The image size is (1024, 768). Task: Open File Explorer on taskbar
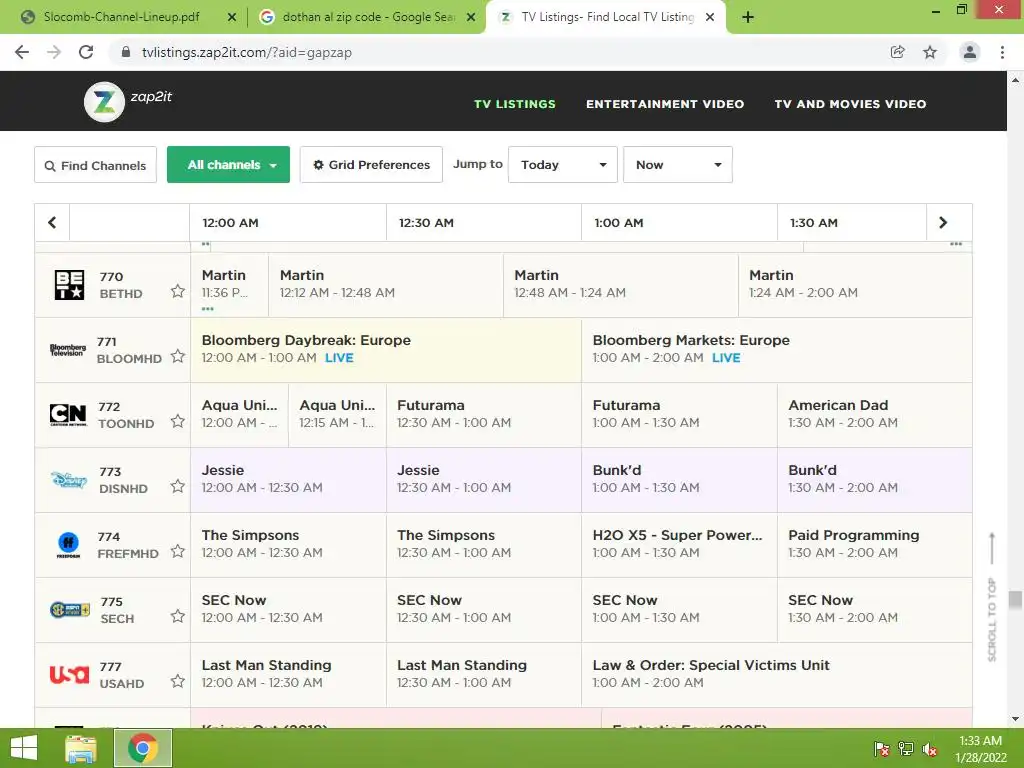click(81, 748)
